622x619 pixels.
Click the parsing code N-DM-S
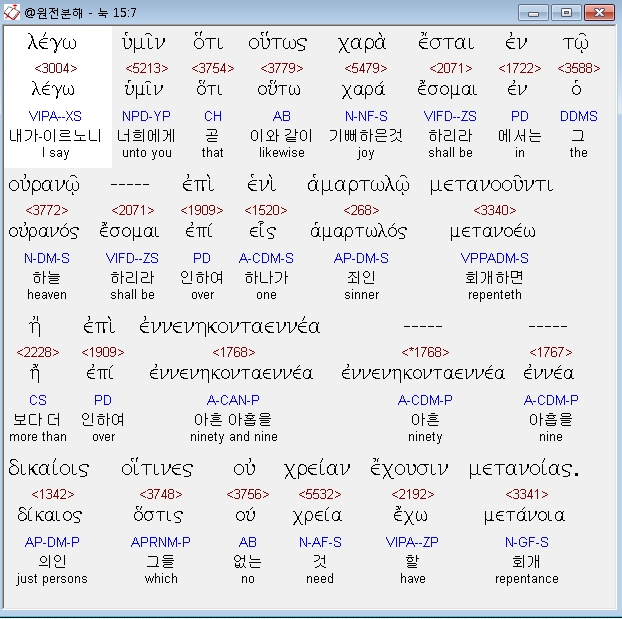47,258
